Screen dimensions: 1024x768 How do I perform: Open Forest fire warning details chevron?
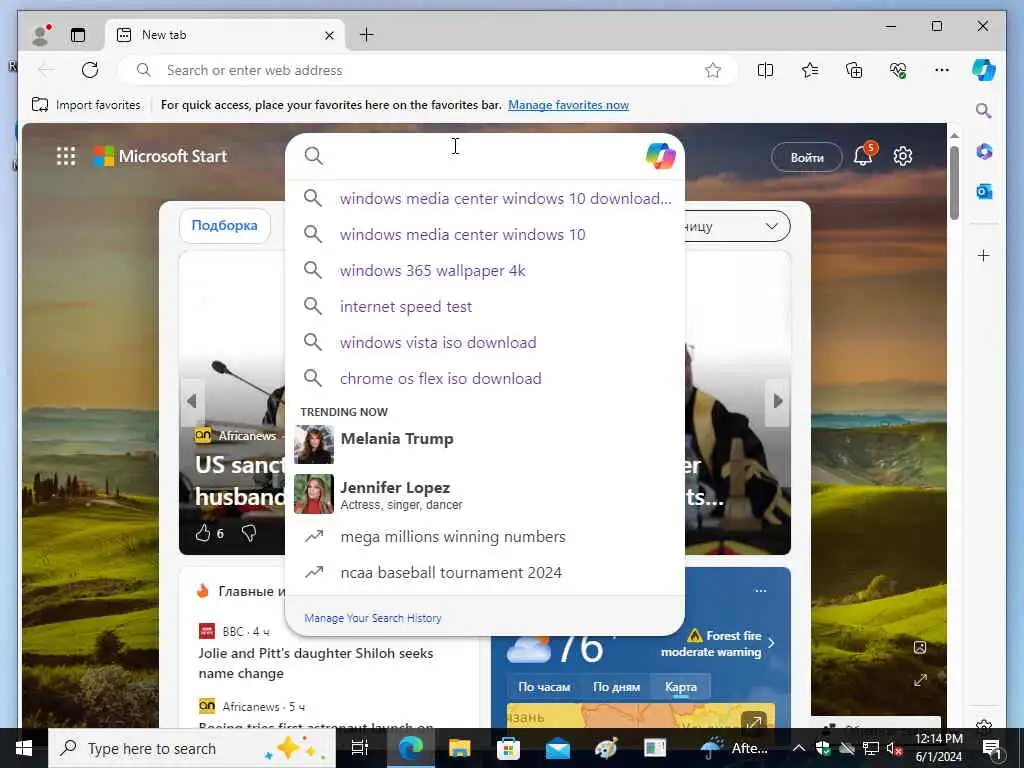(x=771, y=643)
